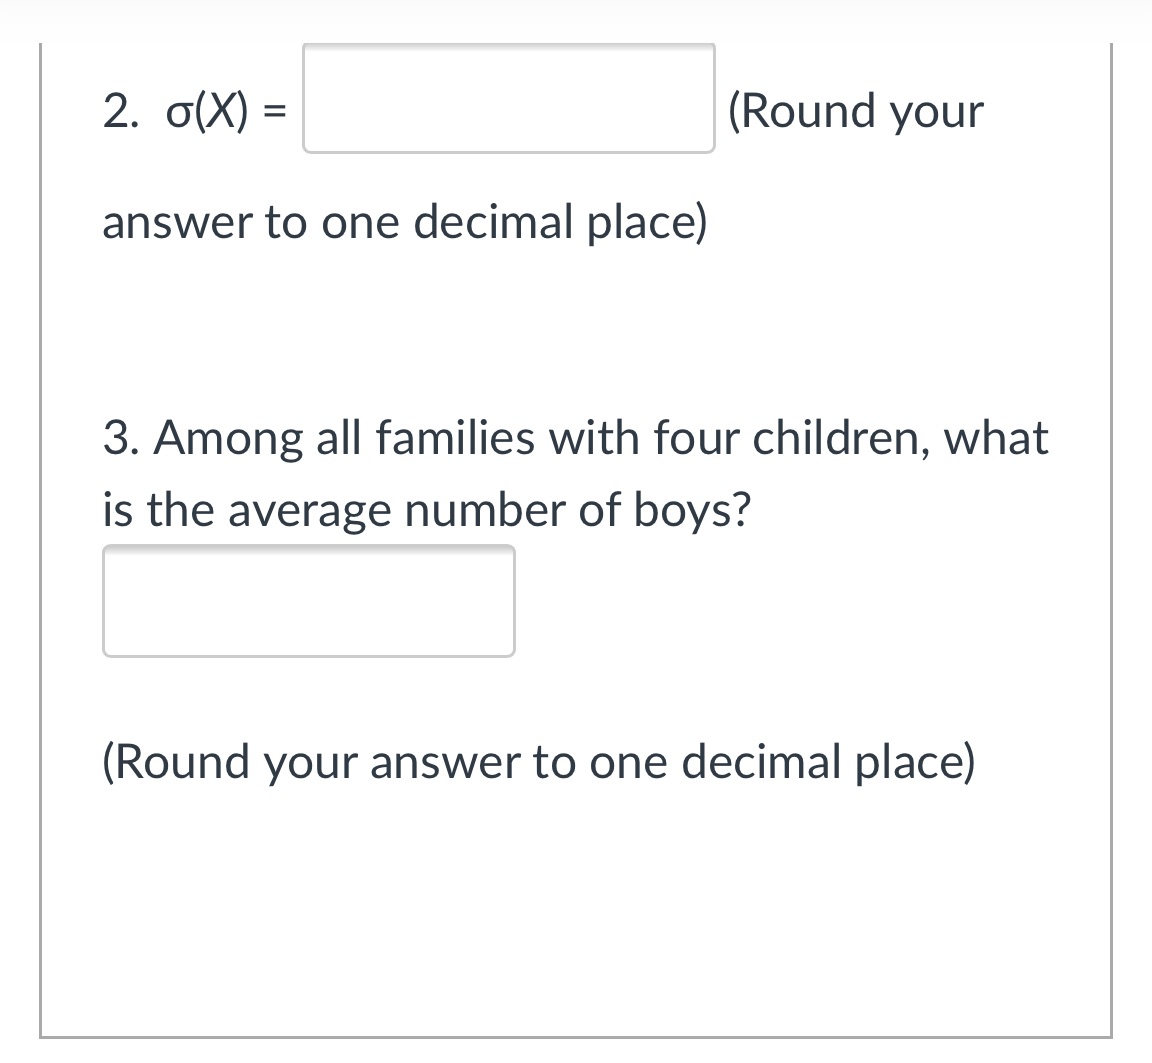Click 'is the average number of boys?' line
Screen dimensions: 1152x1063
coord(427,511)
